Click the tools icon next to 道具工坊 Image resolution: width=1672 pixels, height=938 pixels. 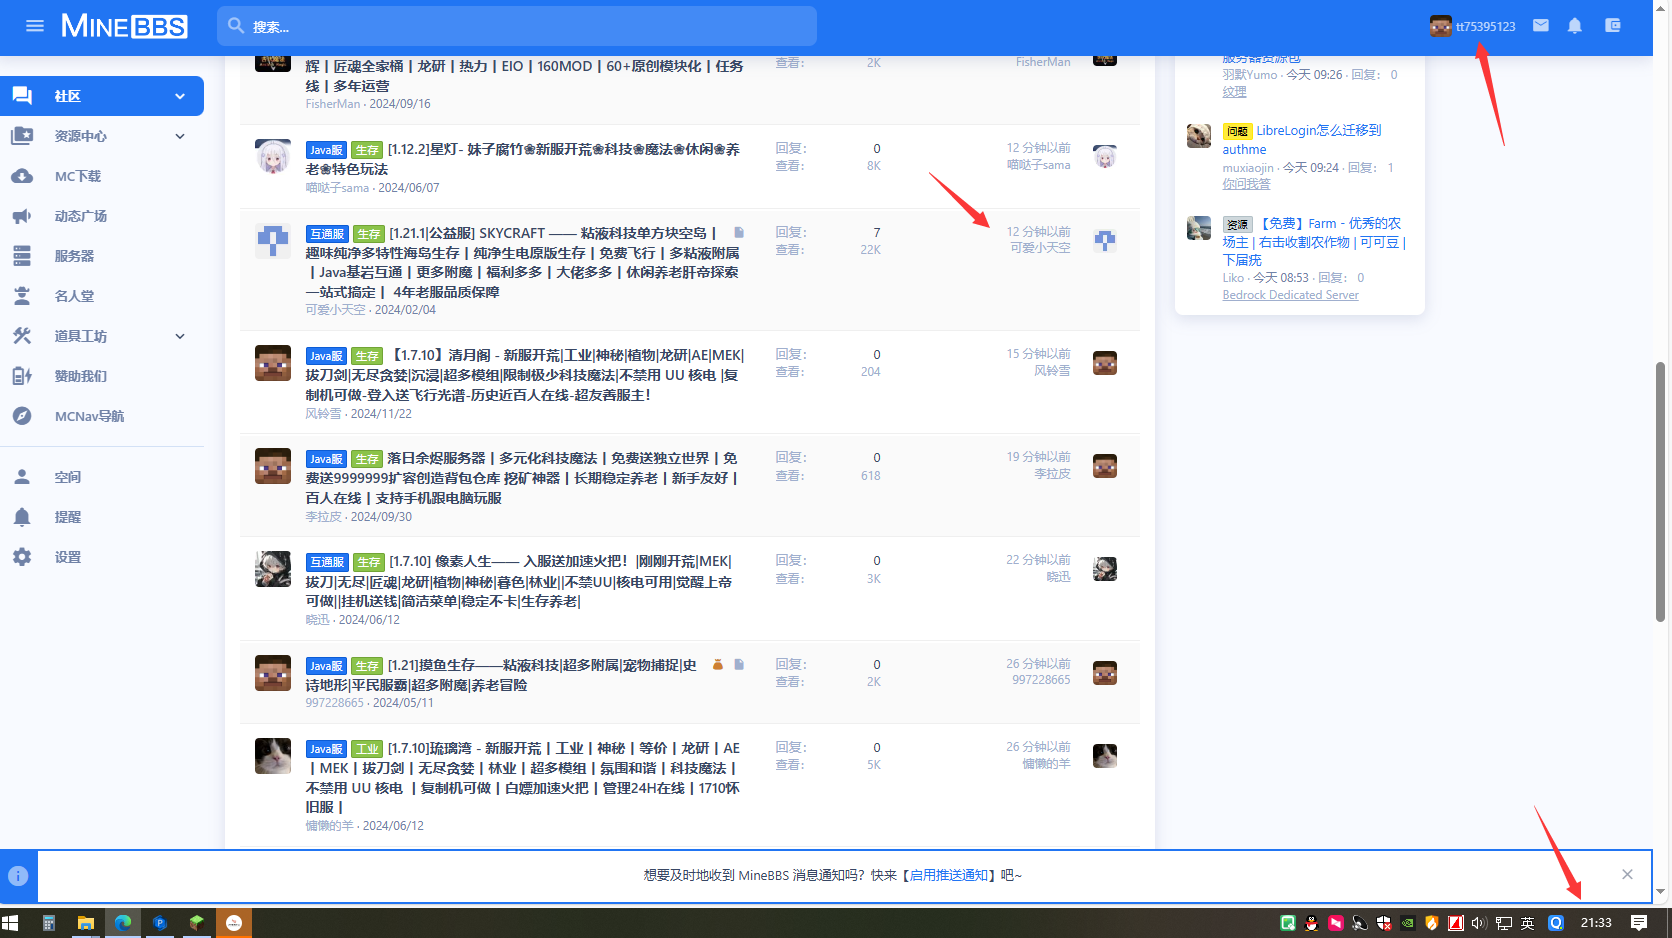22,336
